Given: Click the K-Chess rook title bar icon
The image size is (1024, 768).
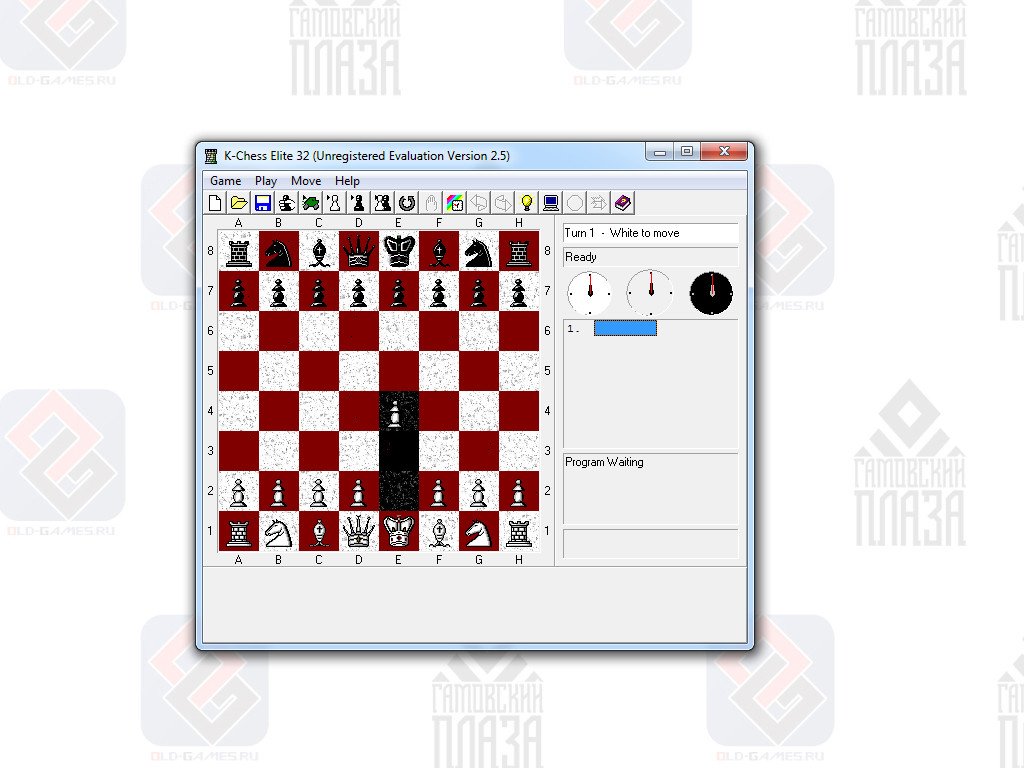Looking at the screenshot, I should (x=211, y=156).
